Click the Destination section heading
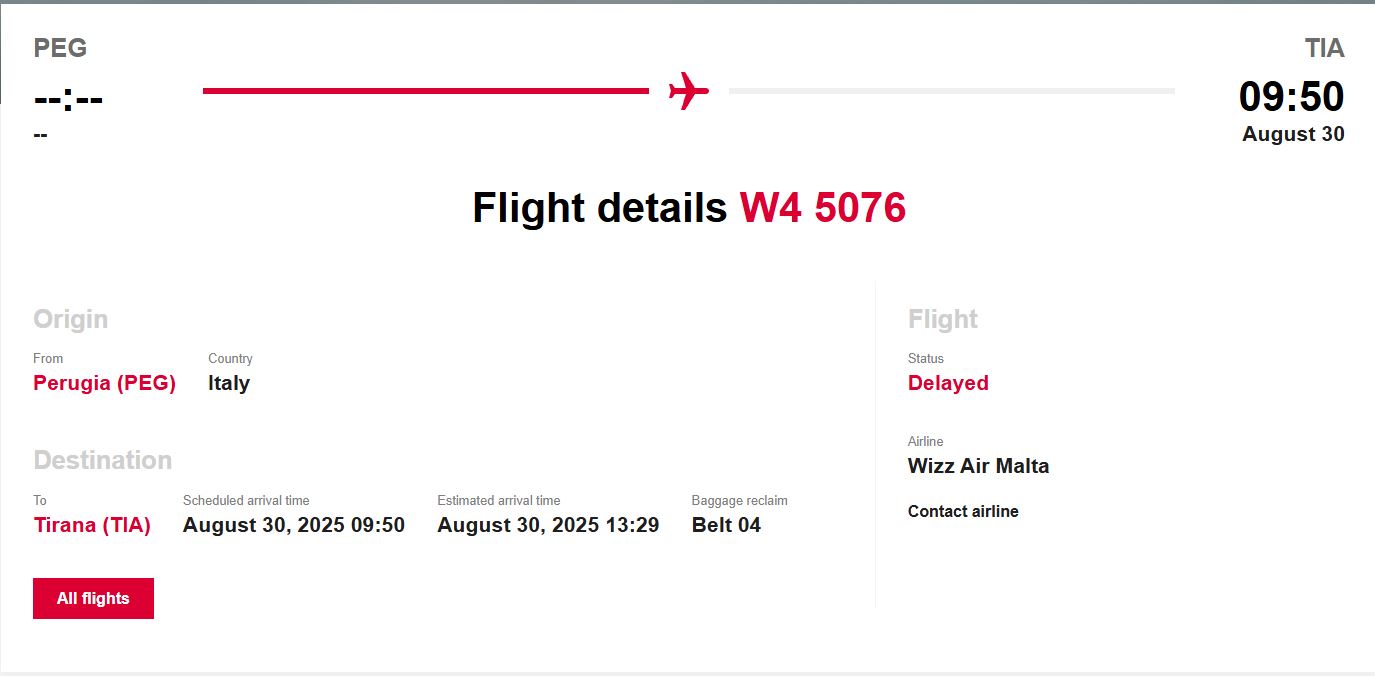The height and width of the screenshot is (676, 1375). [x=102, y=460]
